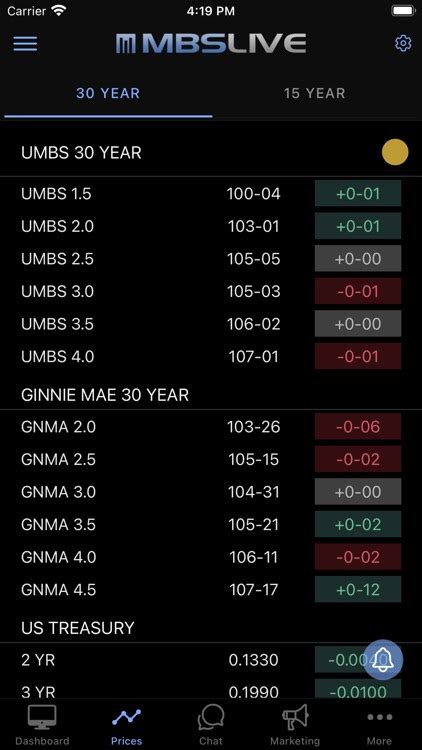Open the More dots icon
Image resolution: width=422 pixels, height=750 pixels.
[x=379, y=717]
